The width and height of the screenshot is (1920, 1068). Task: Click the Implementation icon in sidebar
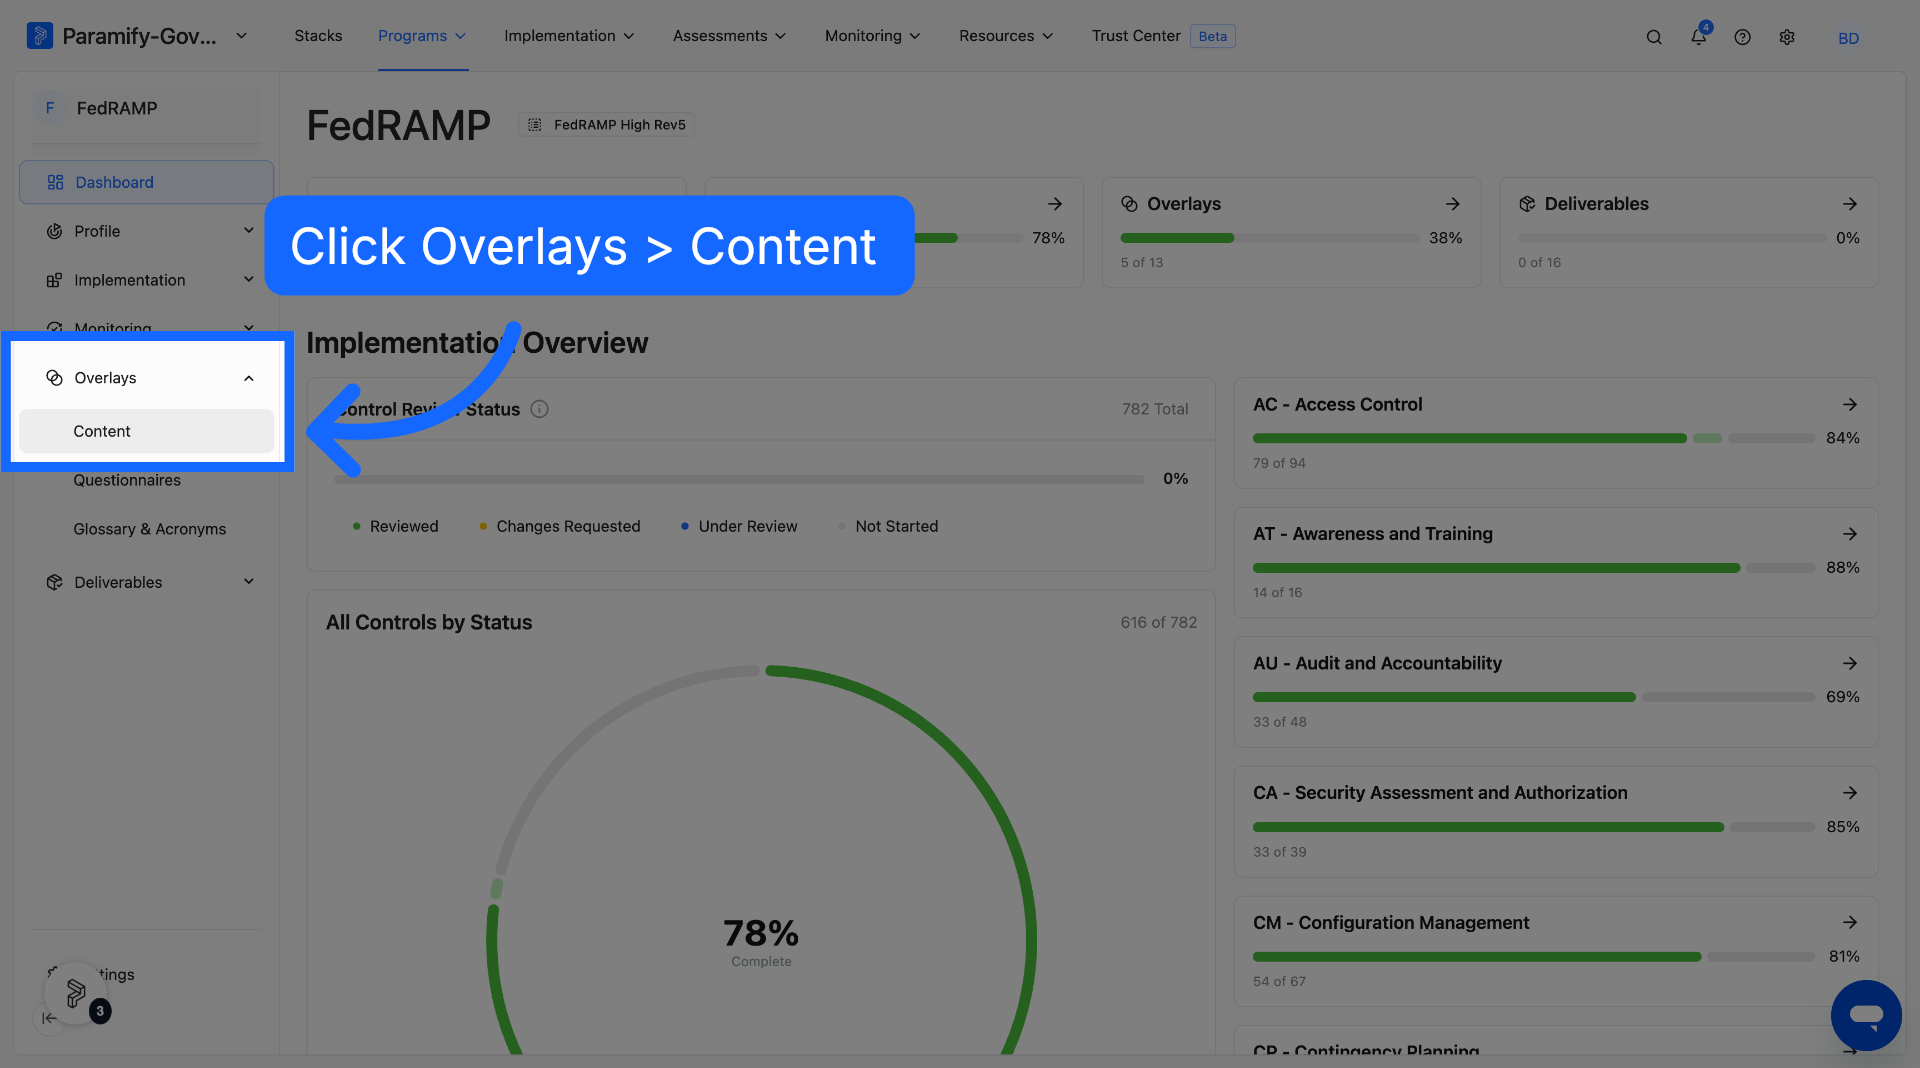coord(54,280)
